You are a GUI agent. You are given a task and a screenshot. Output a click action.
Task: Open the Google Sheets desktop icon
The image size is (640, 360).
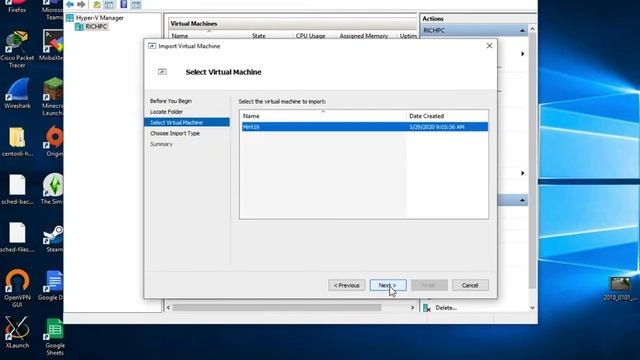(x=54, y=337)
